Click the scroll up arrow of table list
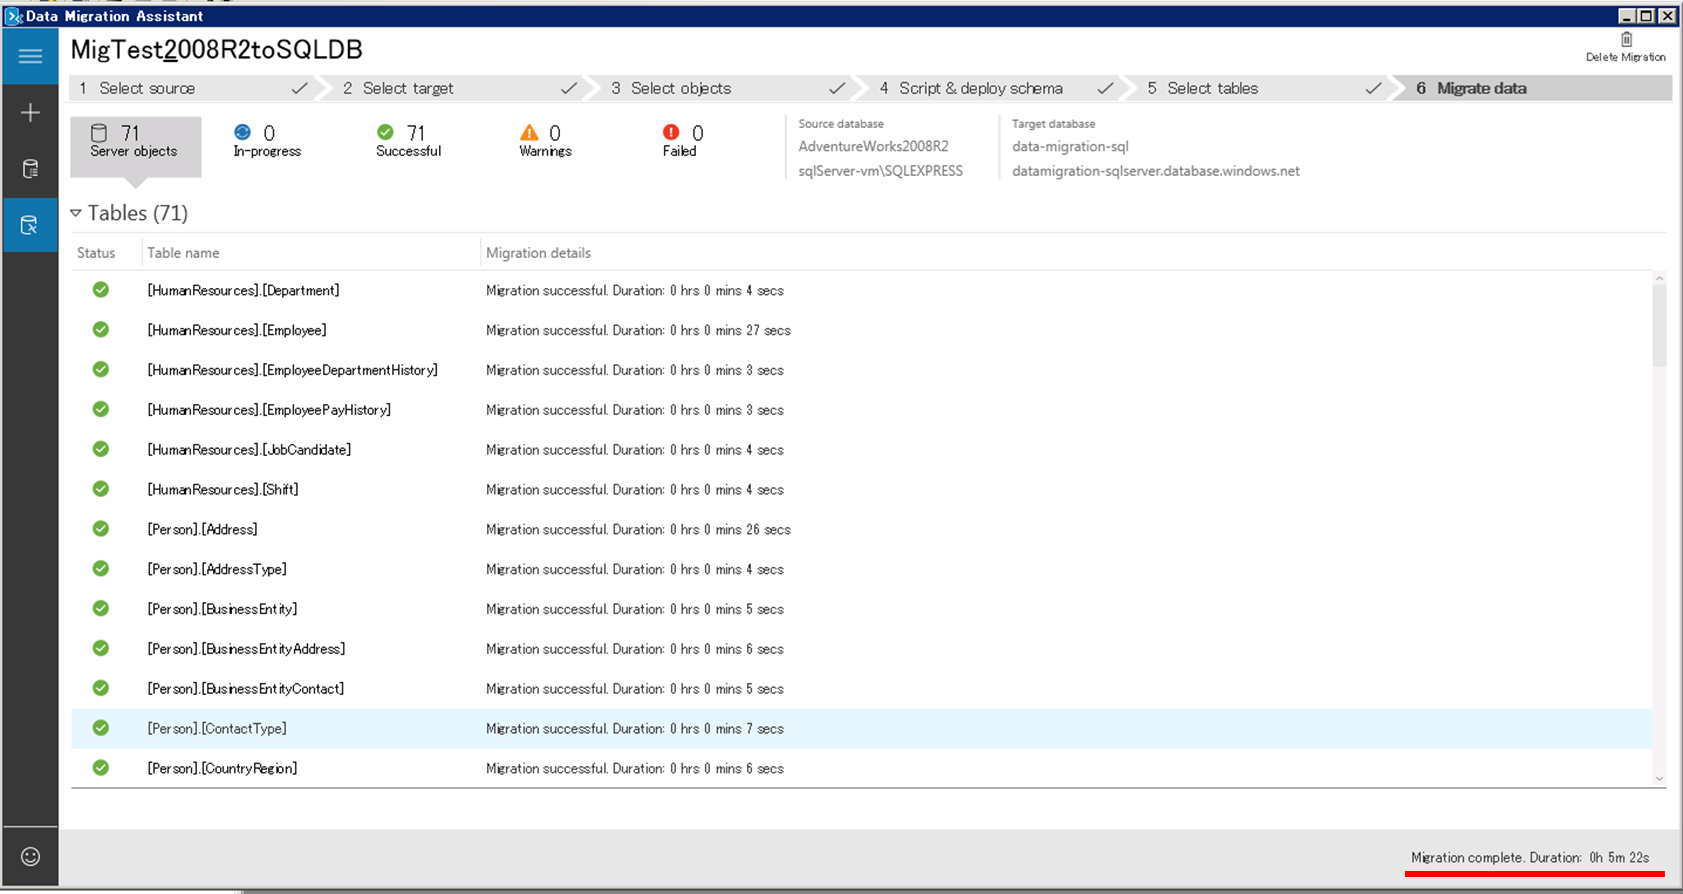 point(1659,278)
